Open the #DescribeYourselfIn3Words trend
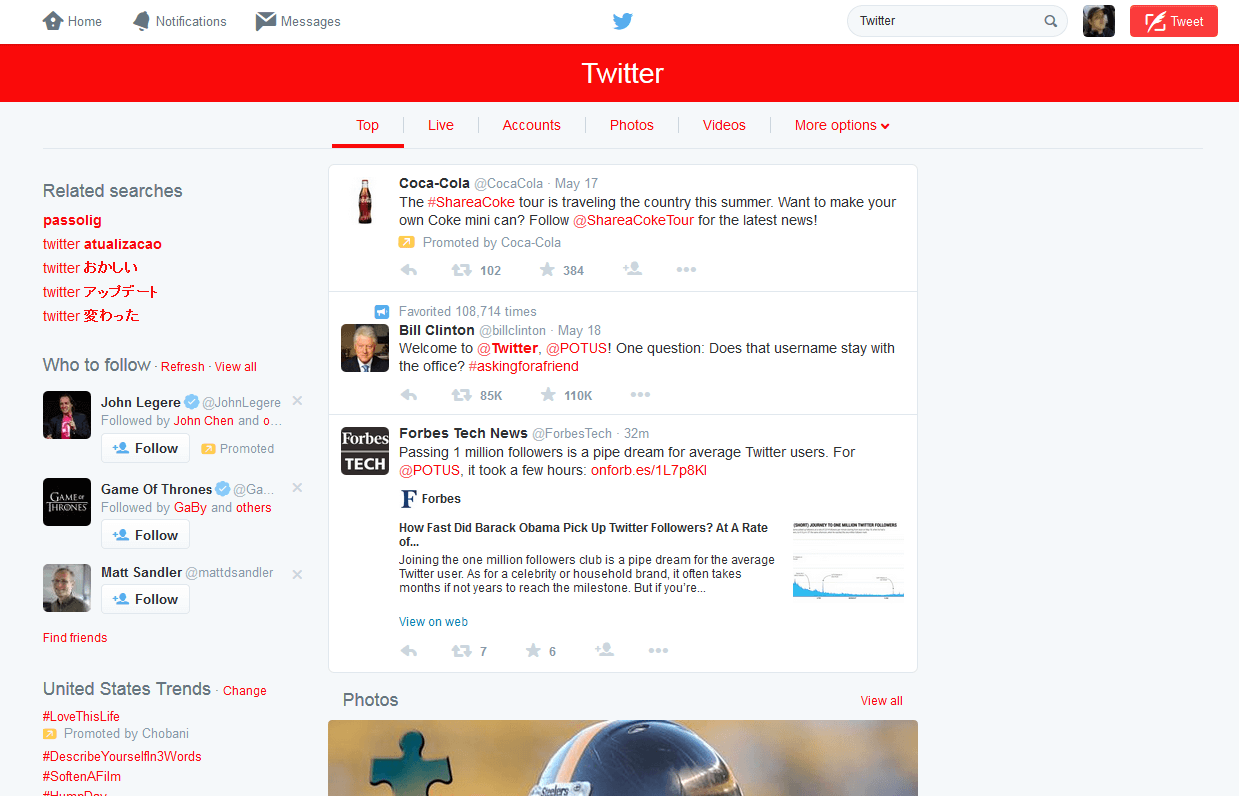This screenshot has height=796, width=1239. click(122, 757)
